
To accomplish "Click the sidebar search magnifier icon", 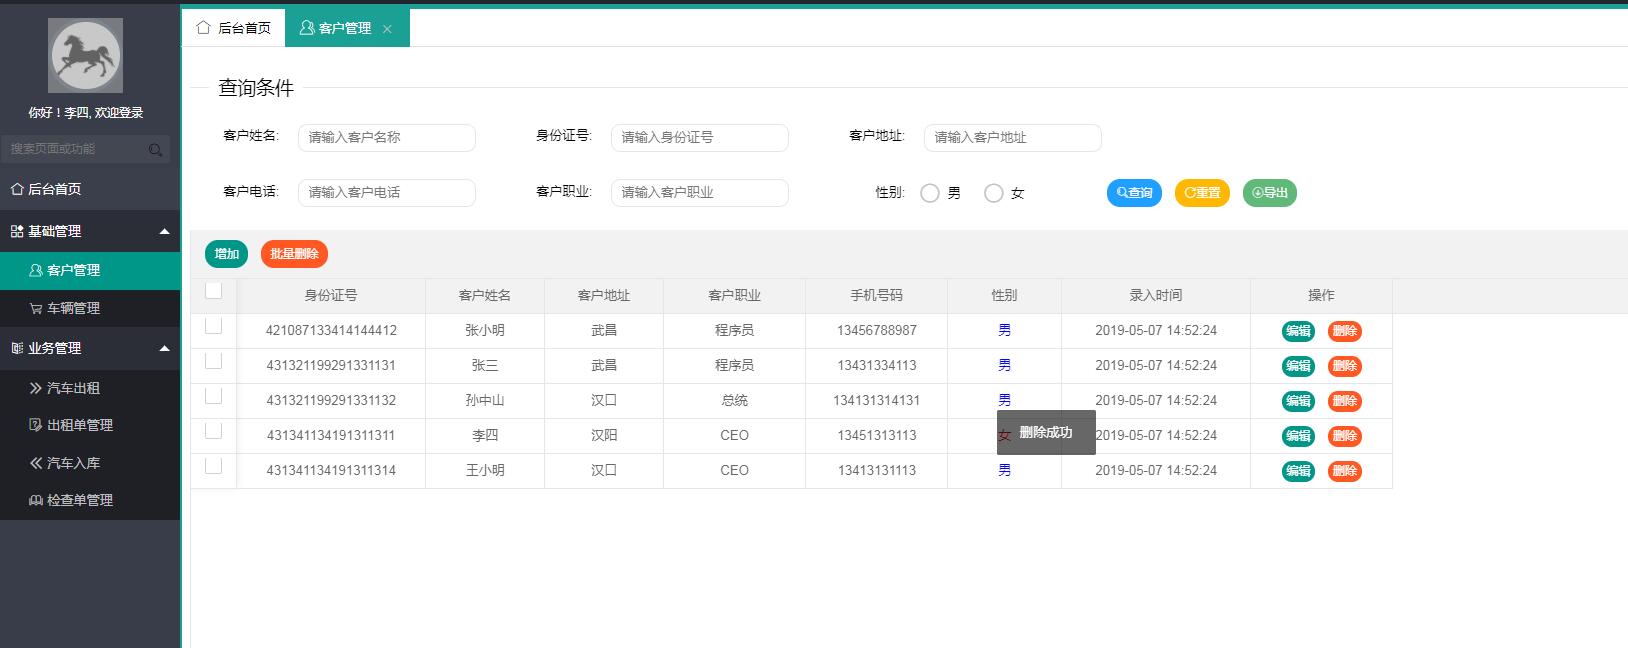I will [x=155, y=150].
